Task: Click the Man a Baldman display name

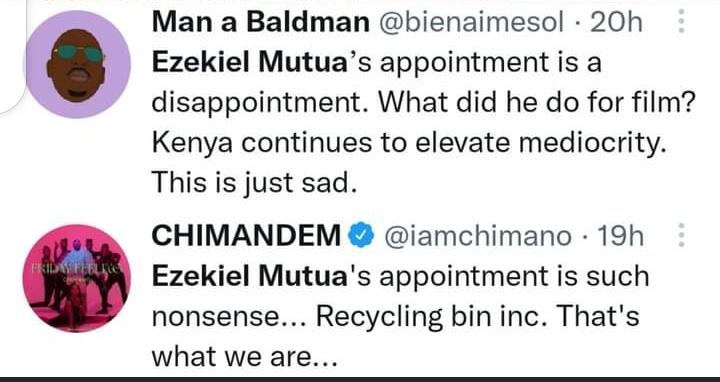Action: pos(260,22)
